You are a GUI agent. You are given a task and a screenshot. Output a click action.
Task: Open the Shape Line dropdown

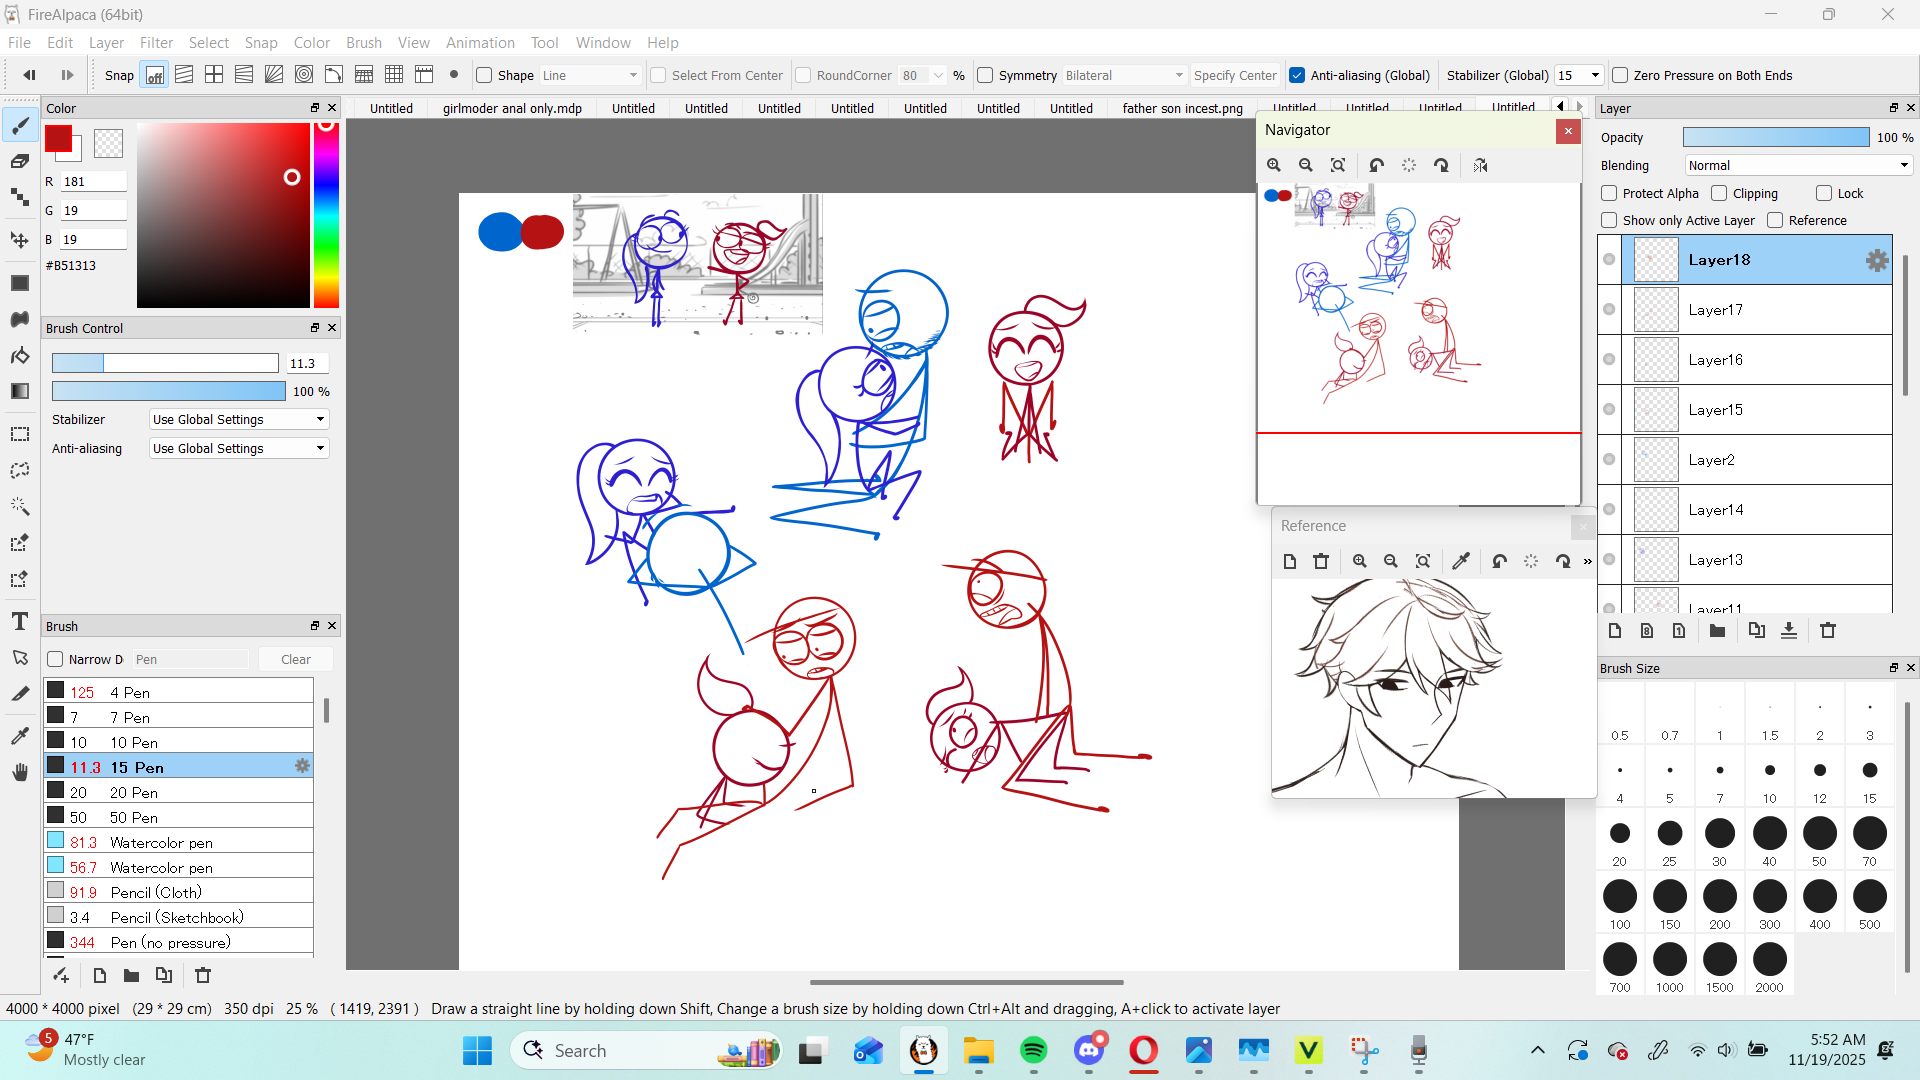[590, 75]
